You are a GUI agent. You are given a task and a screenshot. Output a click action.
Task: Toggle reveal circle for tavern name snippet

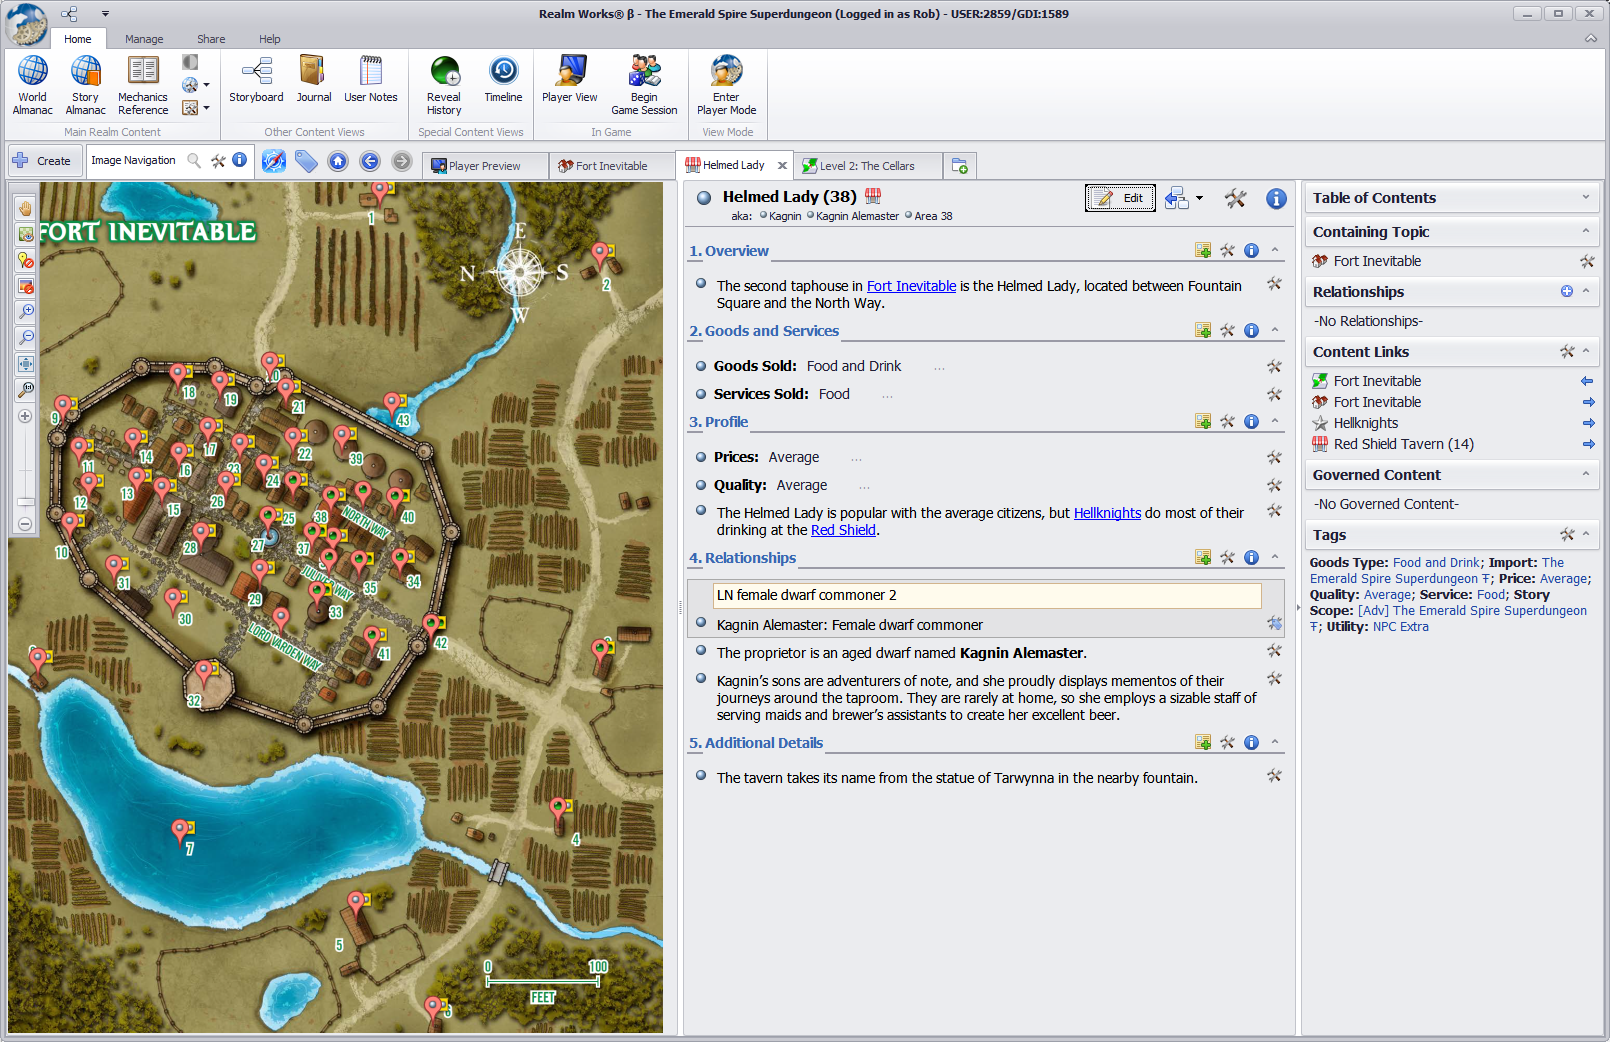point(701,775)
